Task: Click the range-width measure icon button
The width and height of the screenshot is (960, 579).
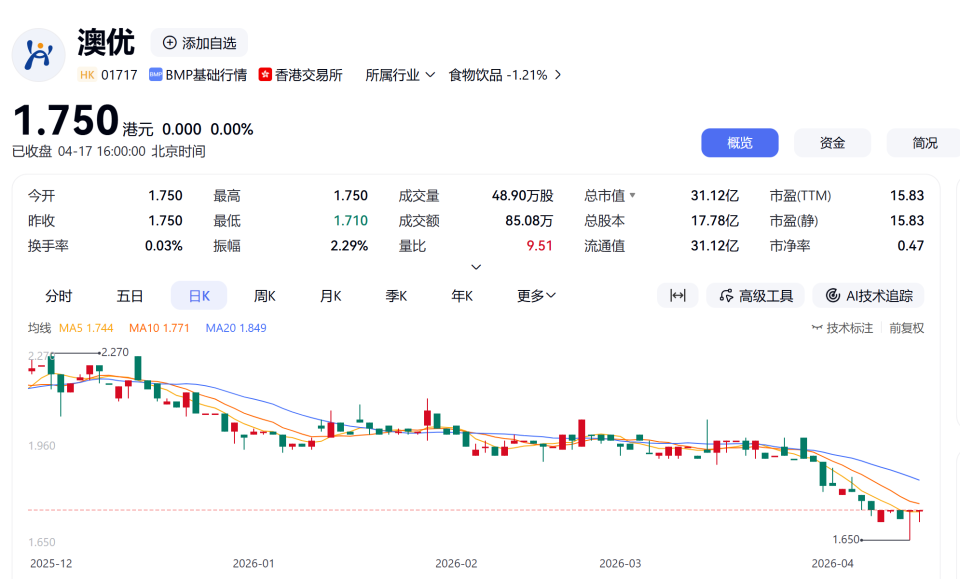Action: [x=677, y=296]
